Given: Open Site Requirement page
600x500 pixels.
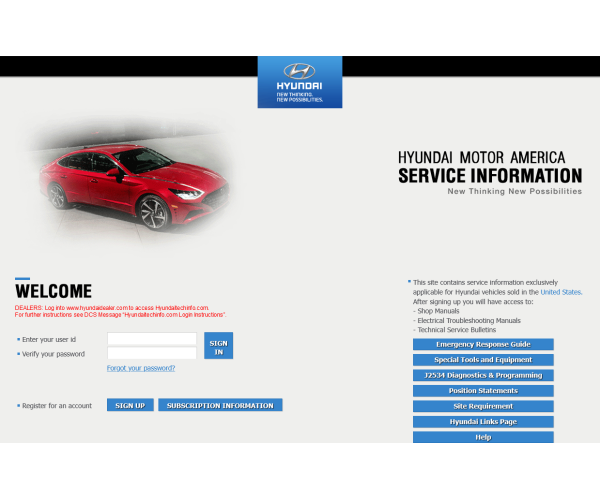Looking at the screenshot, I should tap(483, 406).
